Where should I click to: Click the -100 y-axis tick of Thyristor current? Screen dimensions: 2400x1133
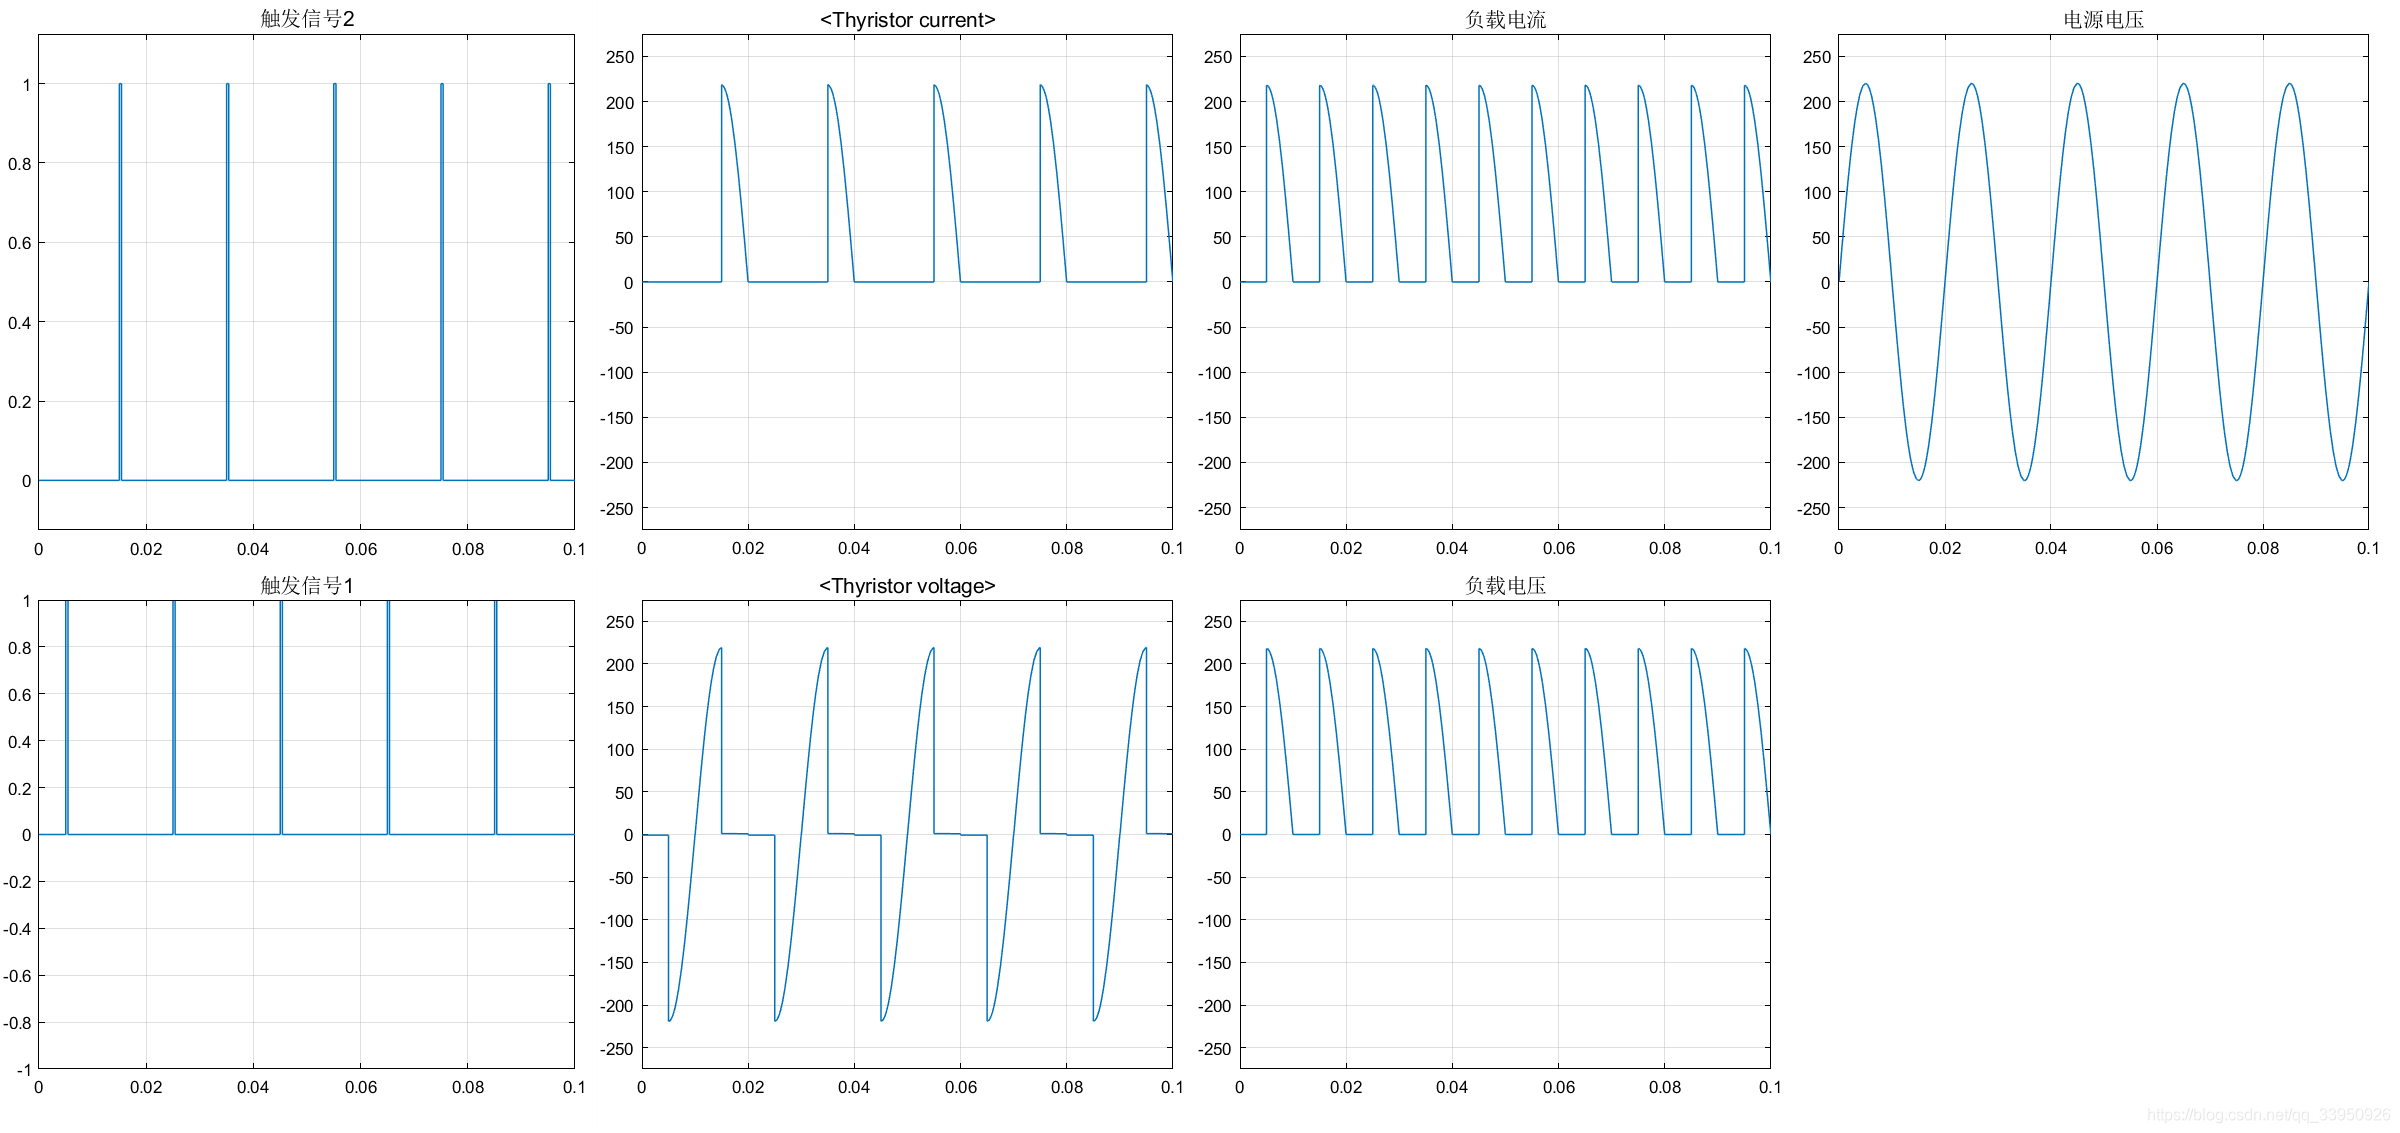(x=616, y=373)
